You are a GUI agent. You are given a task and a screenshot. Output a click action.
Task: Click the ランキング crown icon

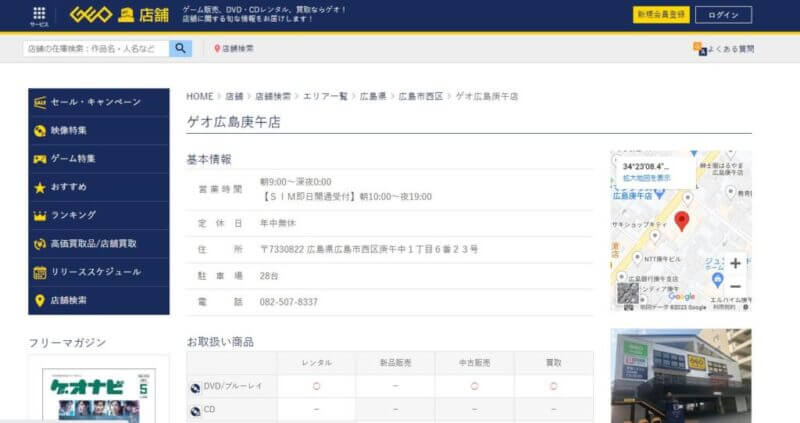coord(40,216)
